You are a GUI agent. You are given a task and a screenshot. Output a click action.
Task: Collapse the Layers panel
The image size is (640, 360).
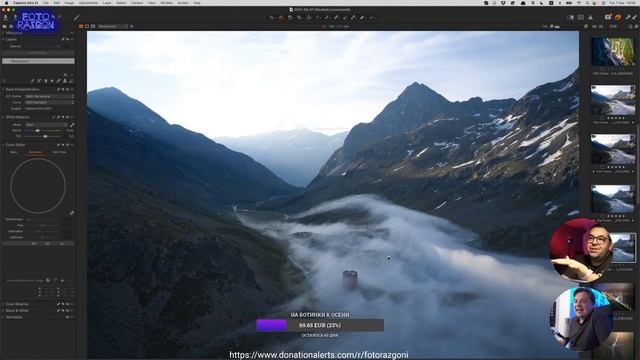point(3,40)
